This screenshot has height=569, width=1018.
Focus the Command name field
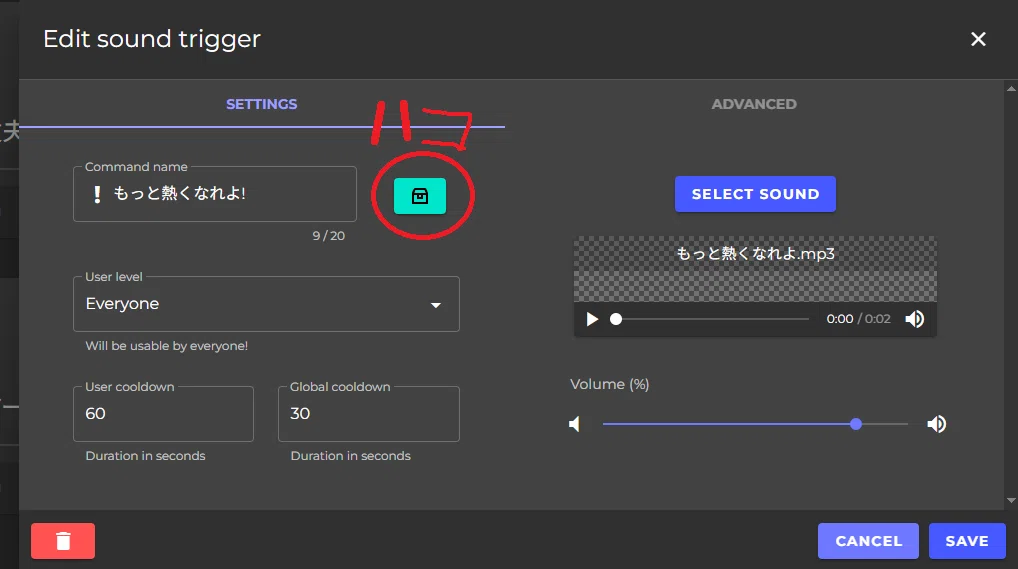pos(215,194)
